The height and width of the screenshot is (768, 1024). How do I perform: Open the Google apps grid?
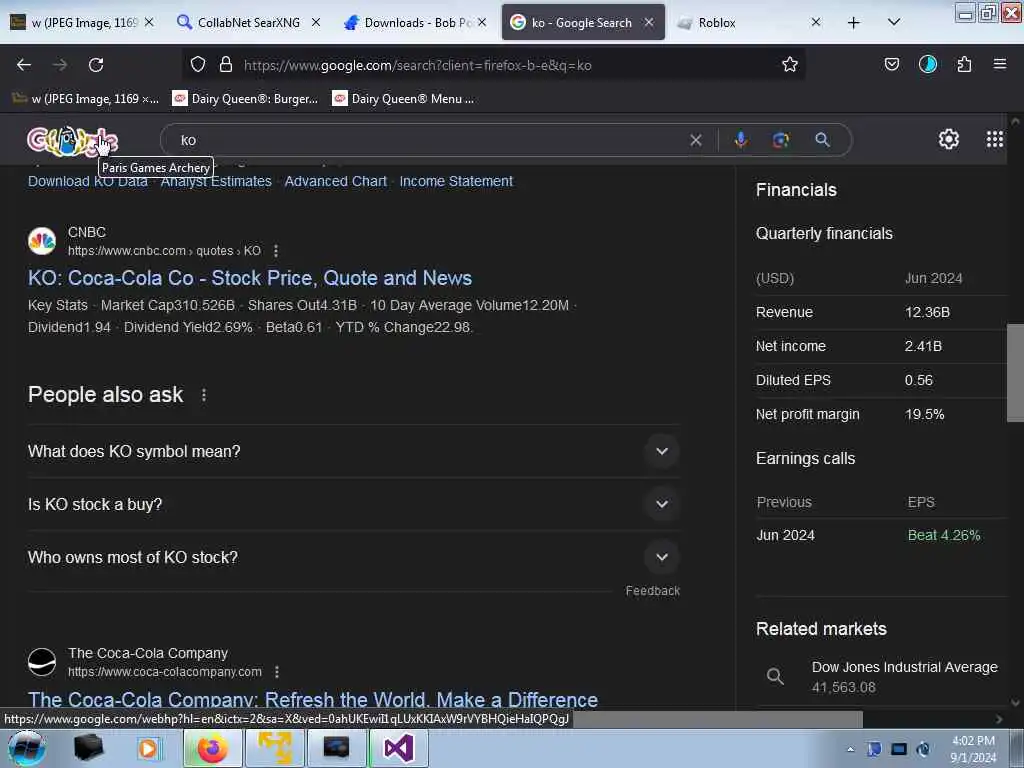[x=994, y=139]
